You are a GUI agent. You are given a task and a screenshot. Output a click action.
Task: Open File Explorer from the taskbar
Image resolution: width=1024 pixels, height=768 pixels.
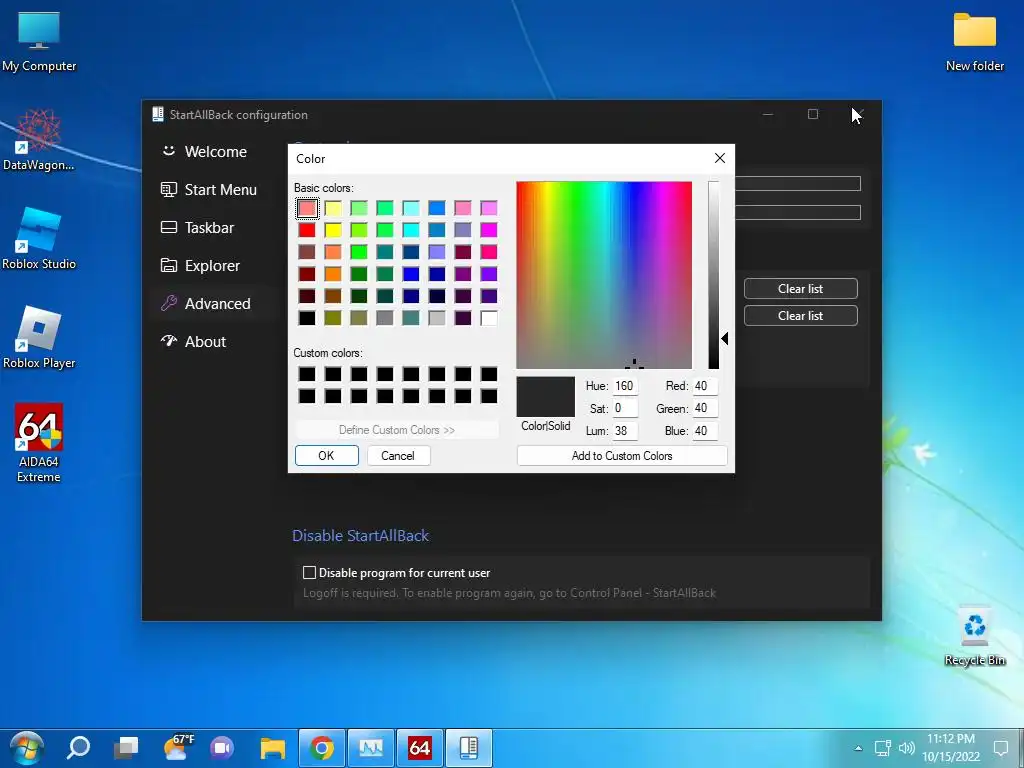[272, 748]
